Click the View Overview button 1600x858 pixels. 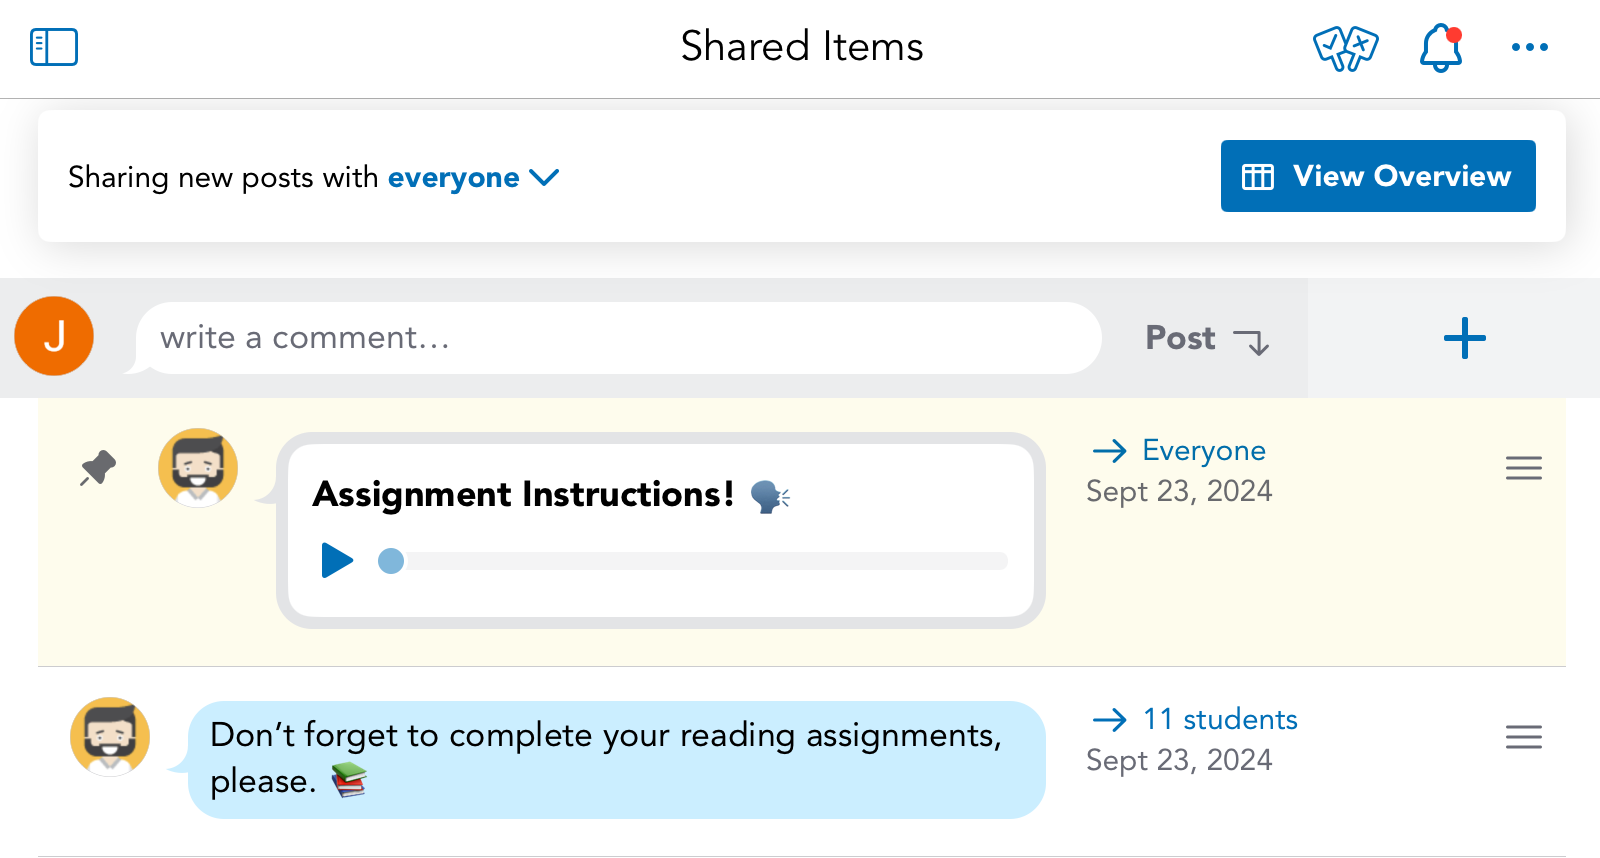[x=1378, y=176]
